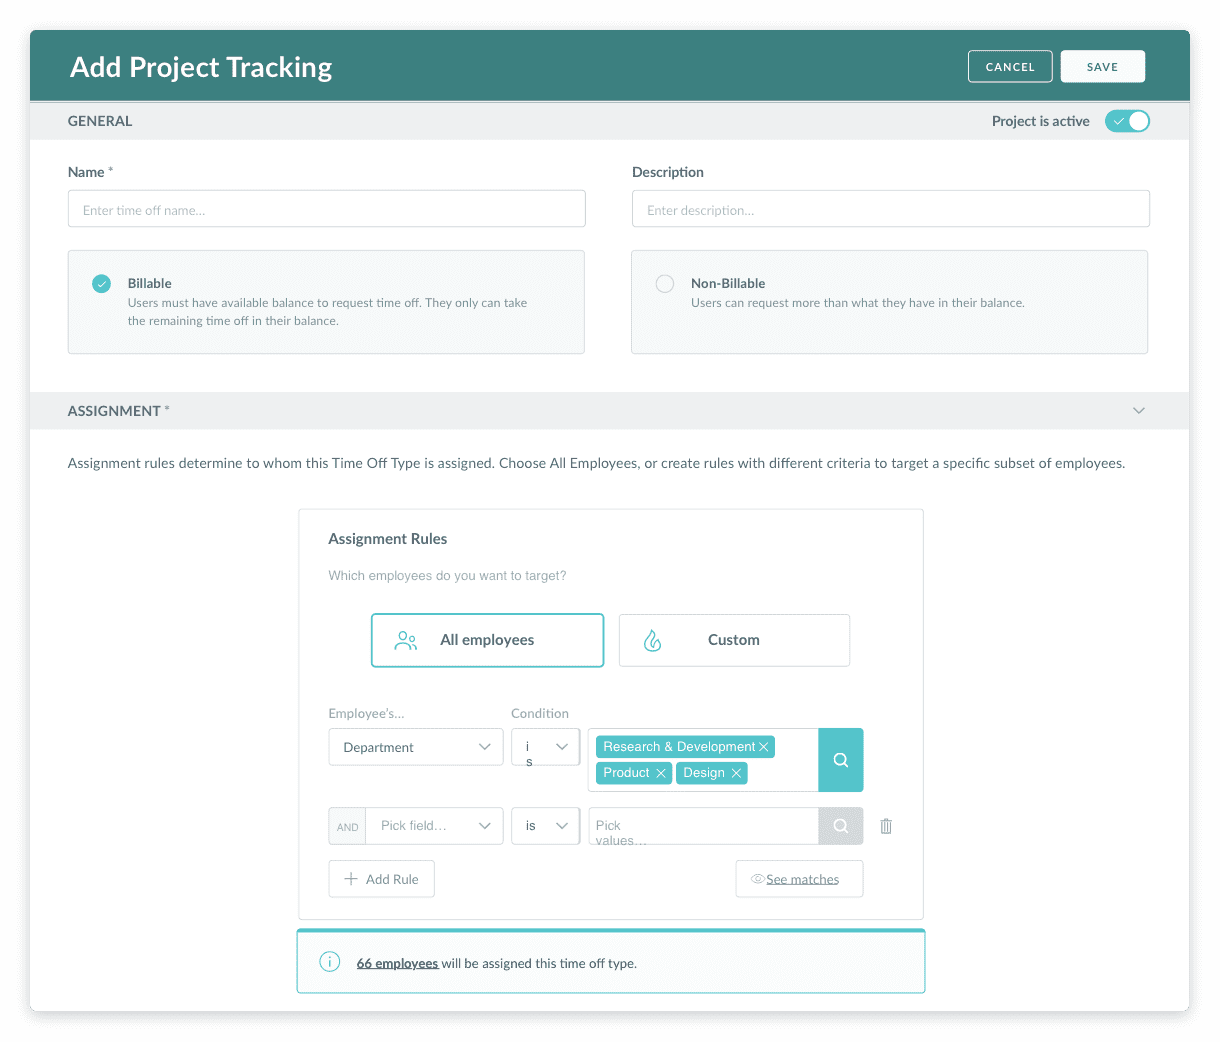Select the Billable radio button
Image resolution: width=1220 pixels, height=1042 pixels.
pyautogui.click(x=101, y=283)
